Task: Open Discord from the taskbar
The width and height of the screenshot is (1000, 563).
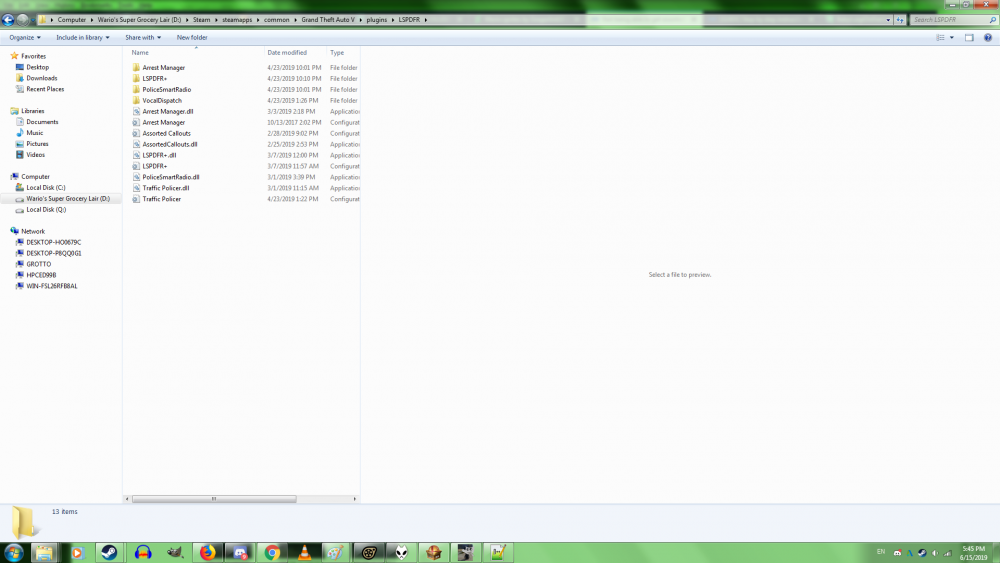Action: pyautogui.click(x=240, y=552)
